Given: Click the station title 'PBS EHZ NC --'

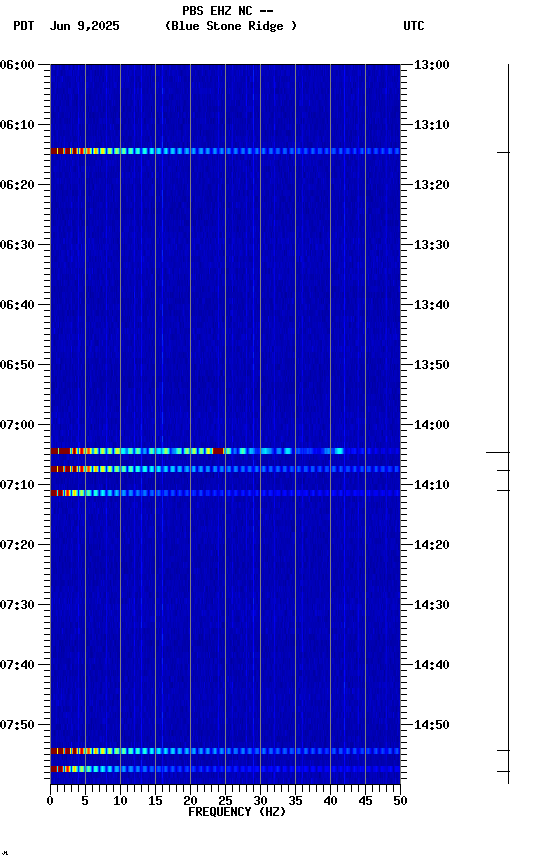Looking at the screenshot, I should click(228, 11).
